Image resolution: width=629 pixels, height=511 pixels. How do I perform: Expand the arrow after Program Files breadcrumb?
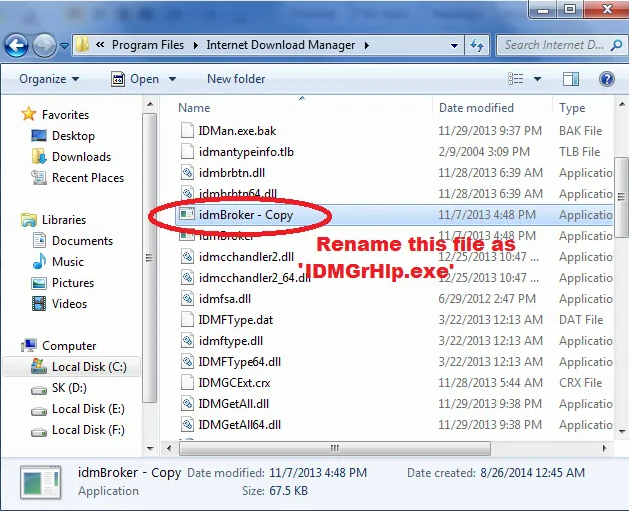pos(195,45)
